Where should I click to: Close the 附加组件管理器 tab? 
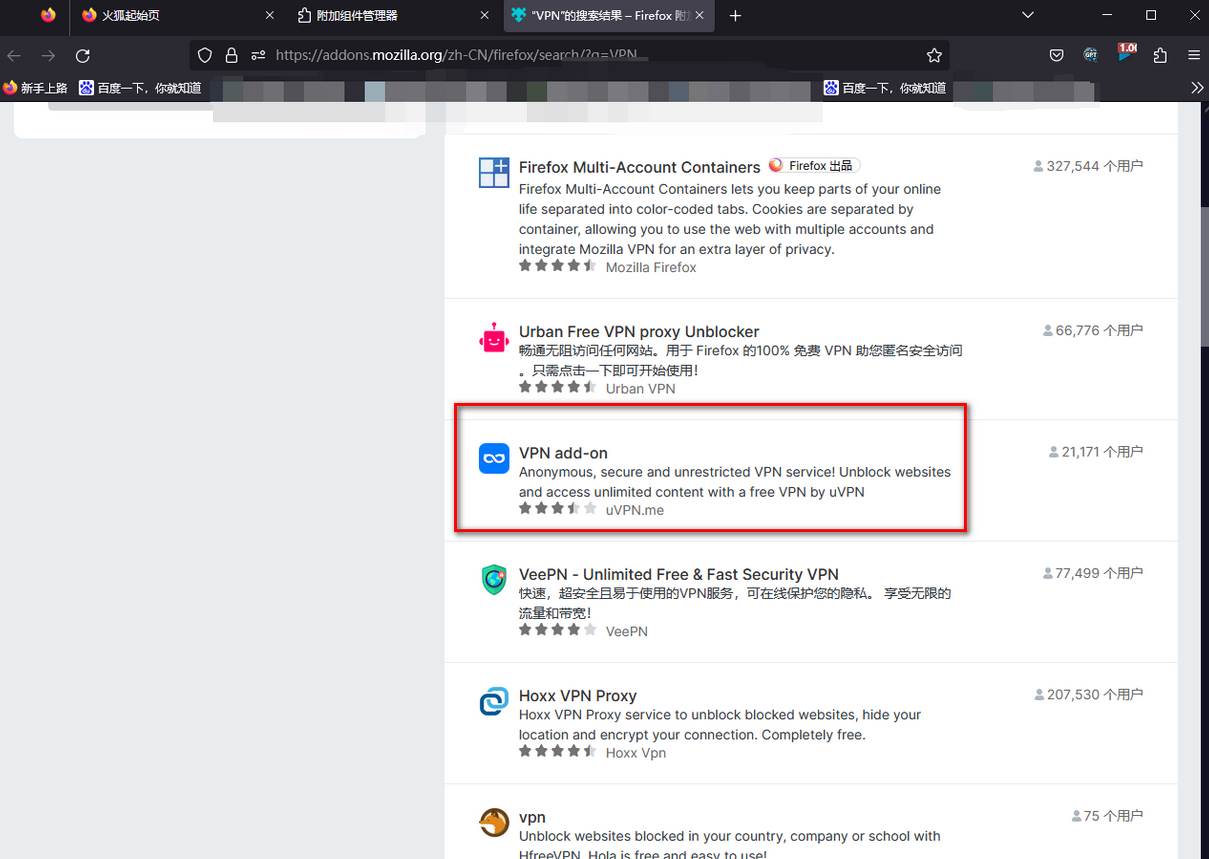pos(484,15)
